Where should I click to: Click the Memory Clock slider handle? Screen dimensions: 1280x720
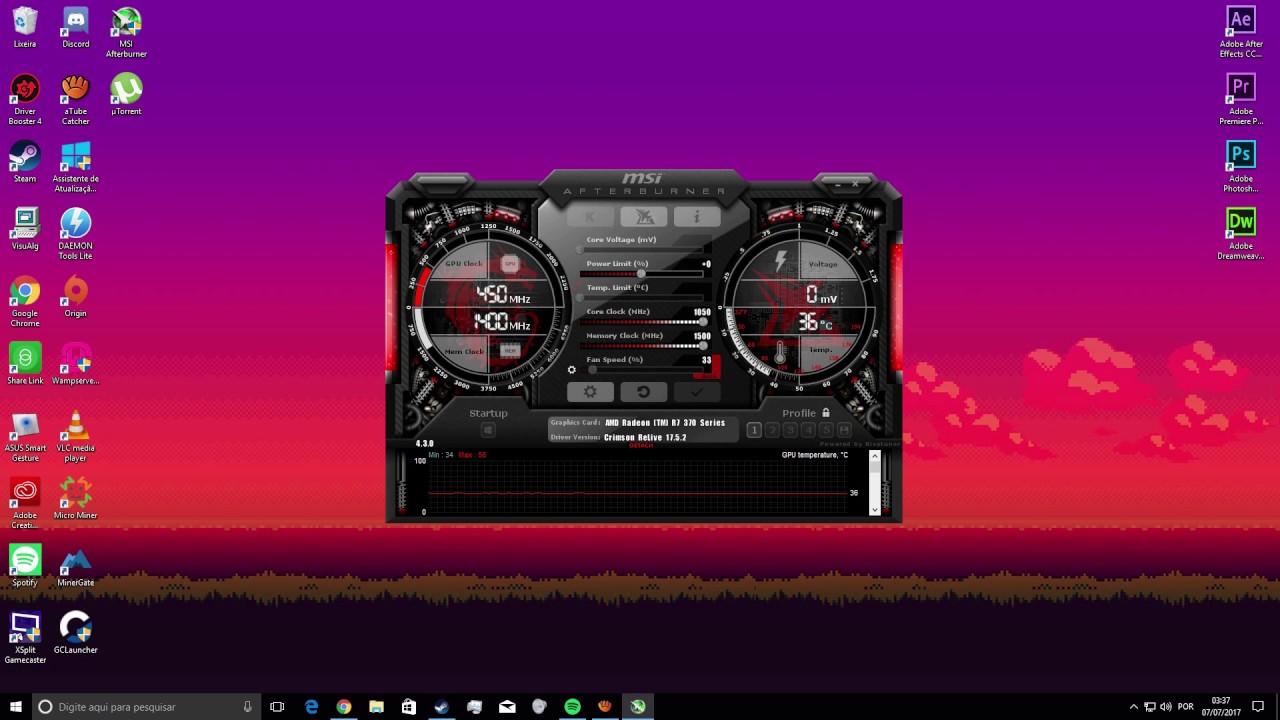click(704, 346)
